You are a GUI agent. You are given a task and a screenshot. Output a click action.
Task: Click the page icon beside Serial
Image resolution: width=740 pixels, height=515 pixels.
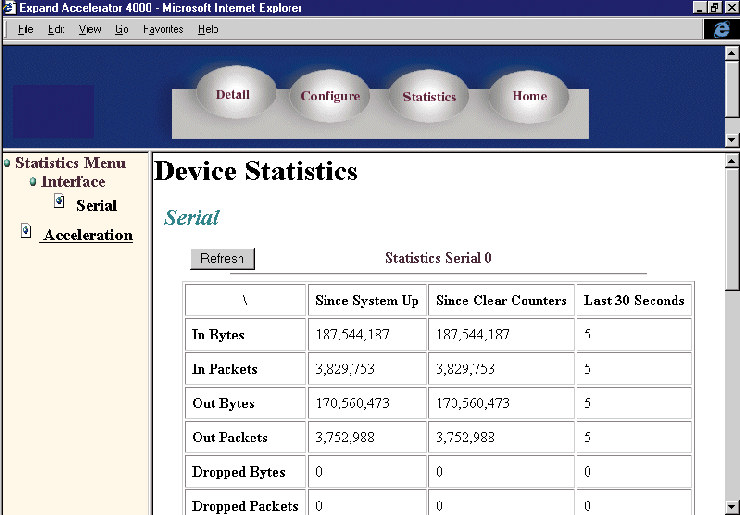click(x=59, y=202)
